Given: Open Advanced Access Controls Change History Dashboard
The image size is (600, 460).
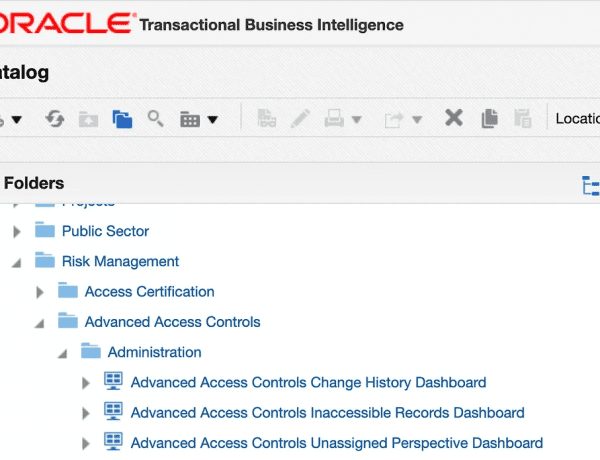Looking at the screenshot, I should (x=308, y=382).
